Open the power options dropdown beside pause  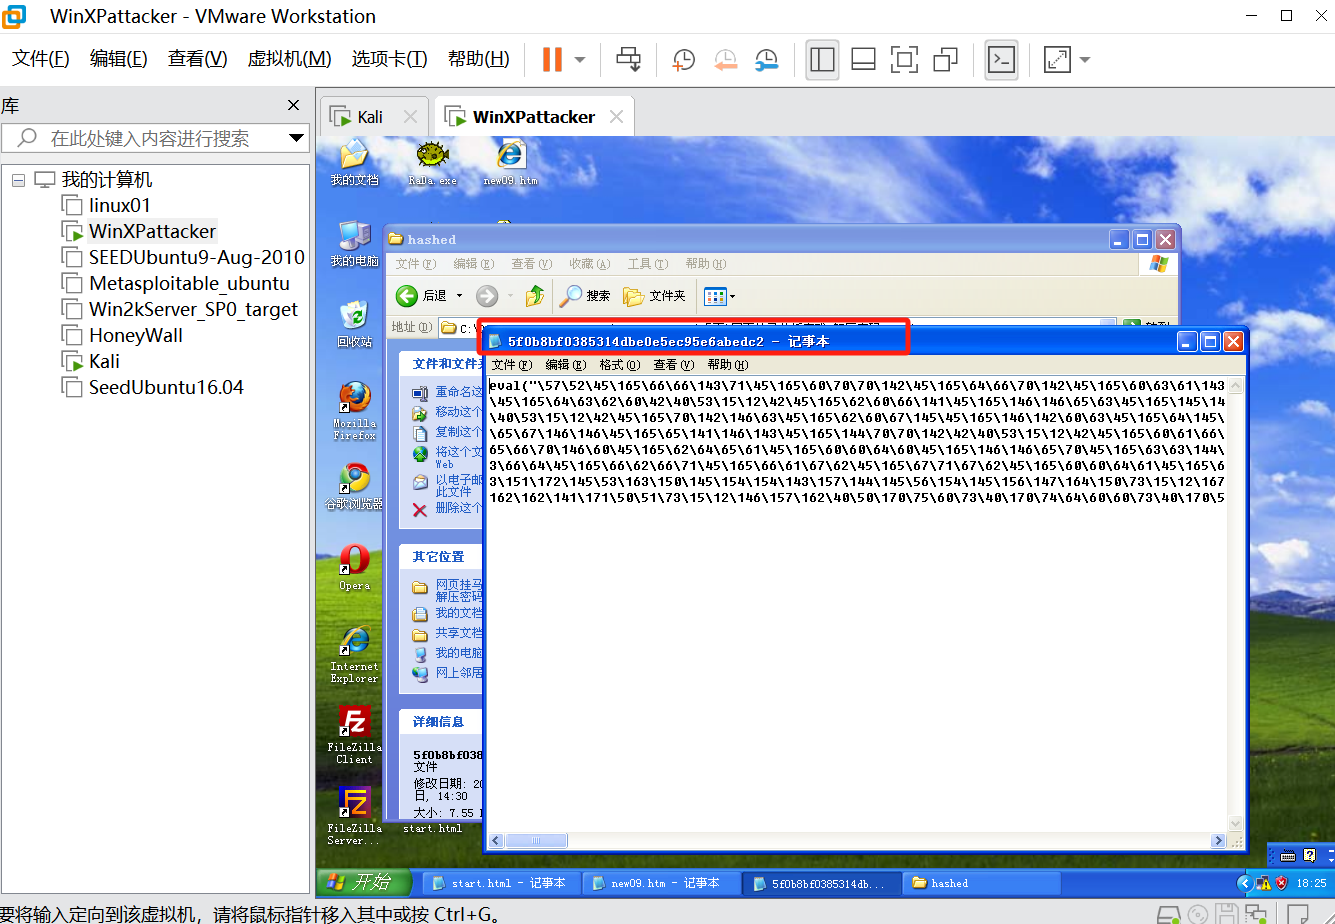coord(580,60)
